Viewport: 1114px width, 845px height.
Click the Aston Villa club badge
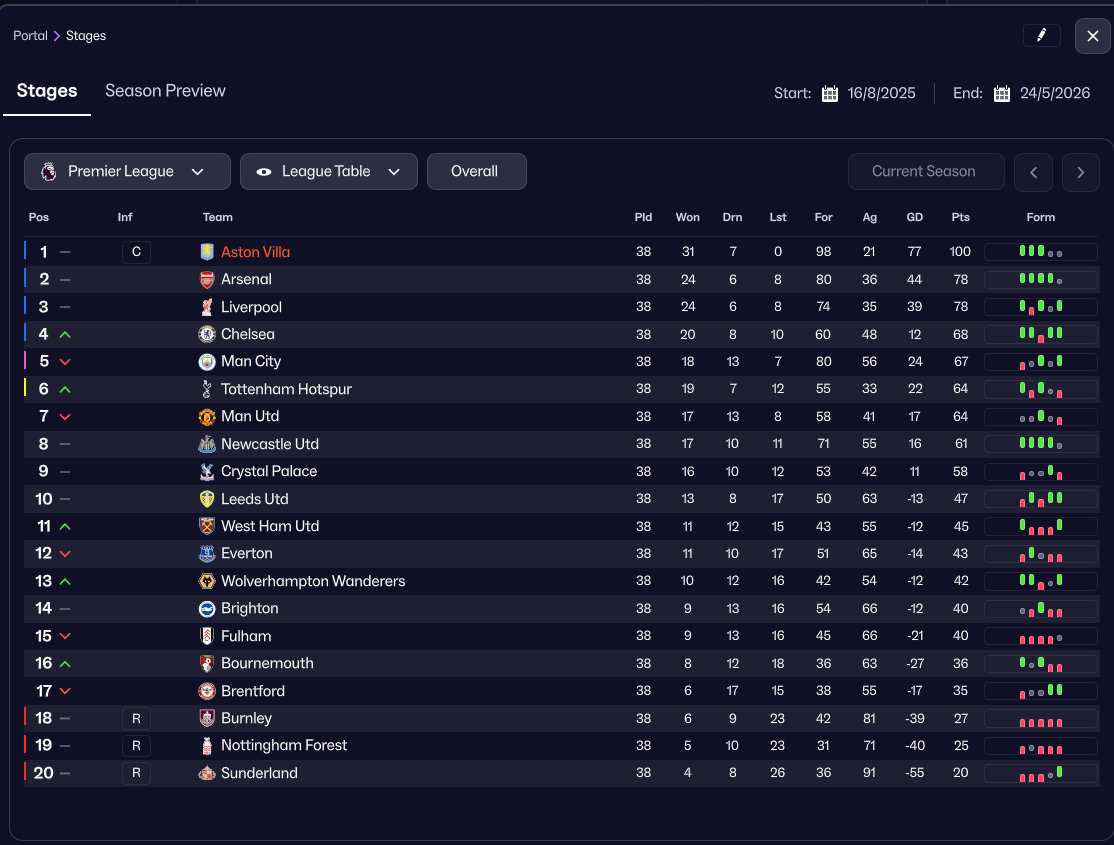pos(207,252)
